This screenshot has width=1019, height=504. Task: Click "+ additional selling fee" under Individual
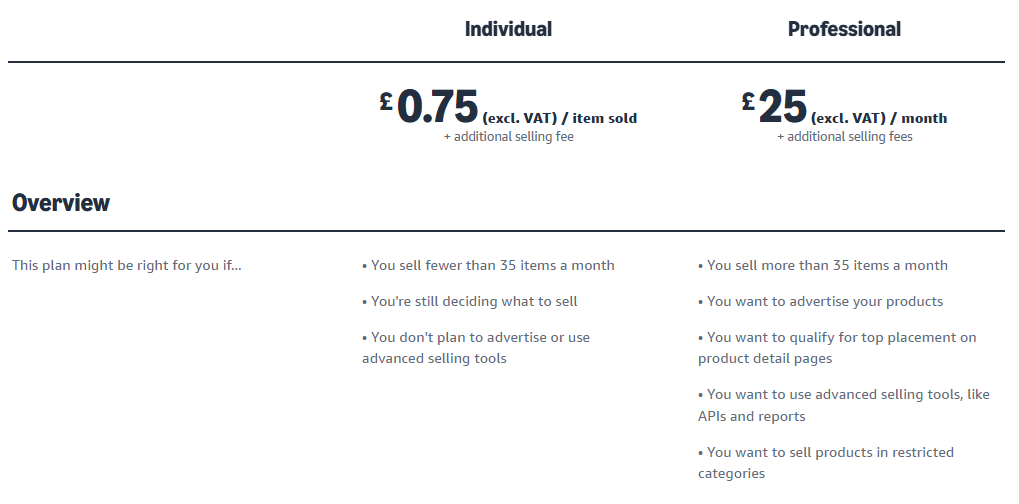tap(508, 137)
